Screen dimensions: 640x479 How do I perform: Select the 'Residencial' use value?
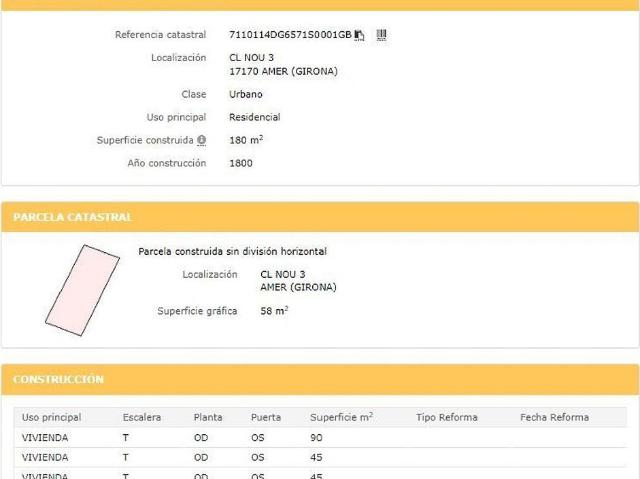255,117
